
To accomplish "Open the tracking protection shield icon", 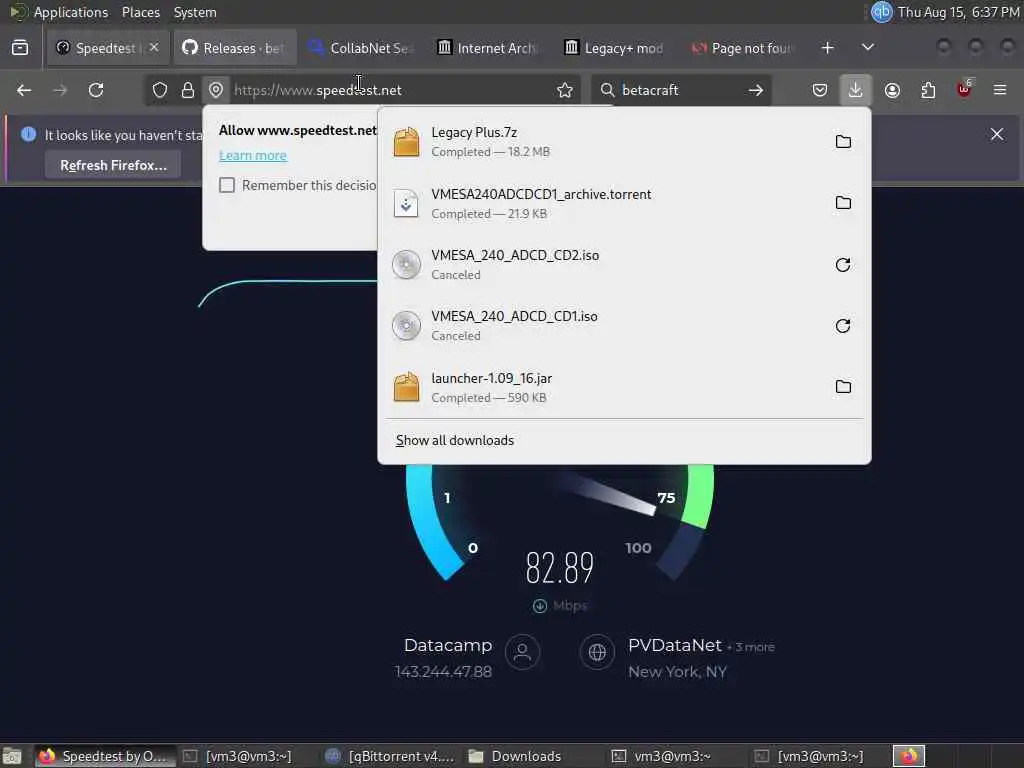I will coord(160,90).
